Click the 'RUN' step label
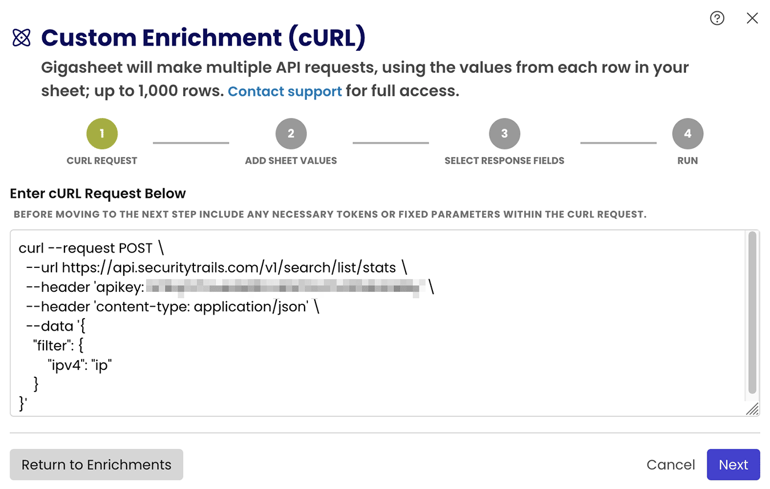The image size is (770, 489). (x=688, y=161)
